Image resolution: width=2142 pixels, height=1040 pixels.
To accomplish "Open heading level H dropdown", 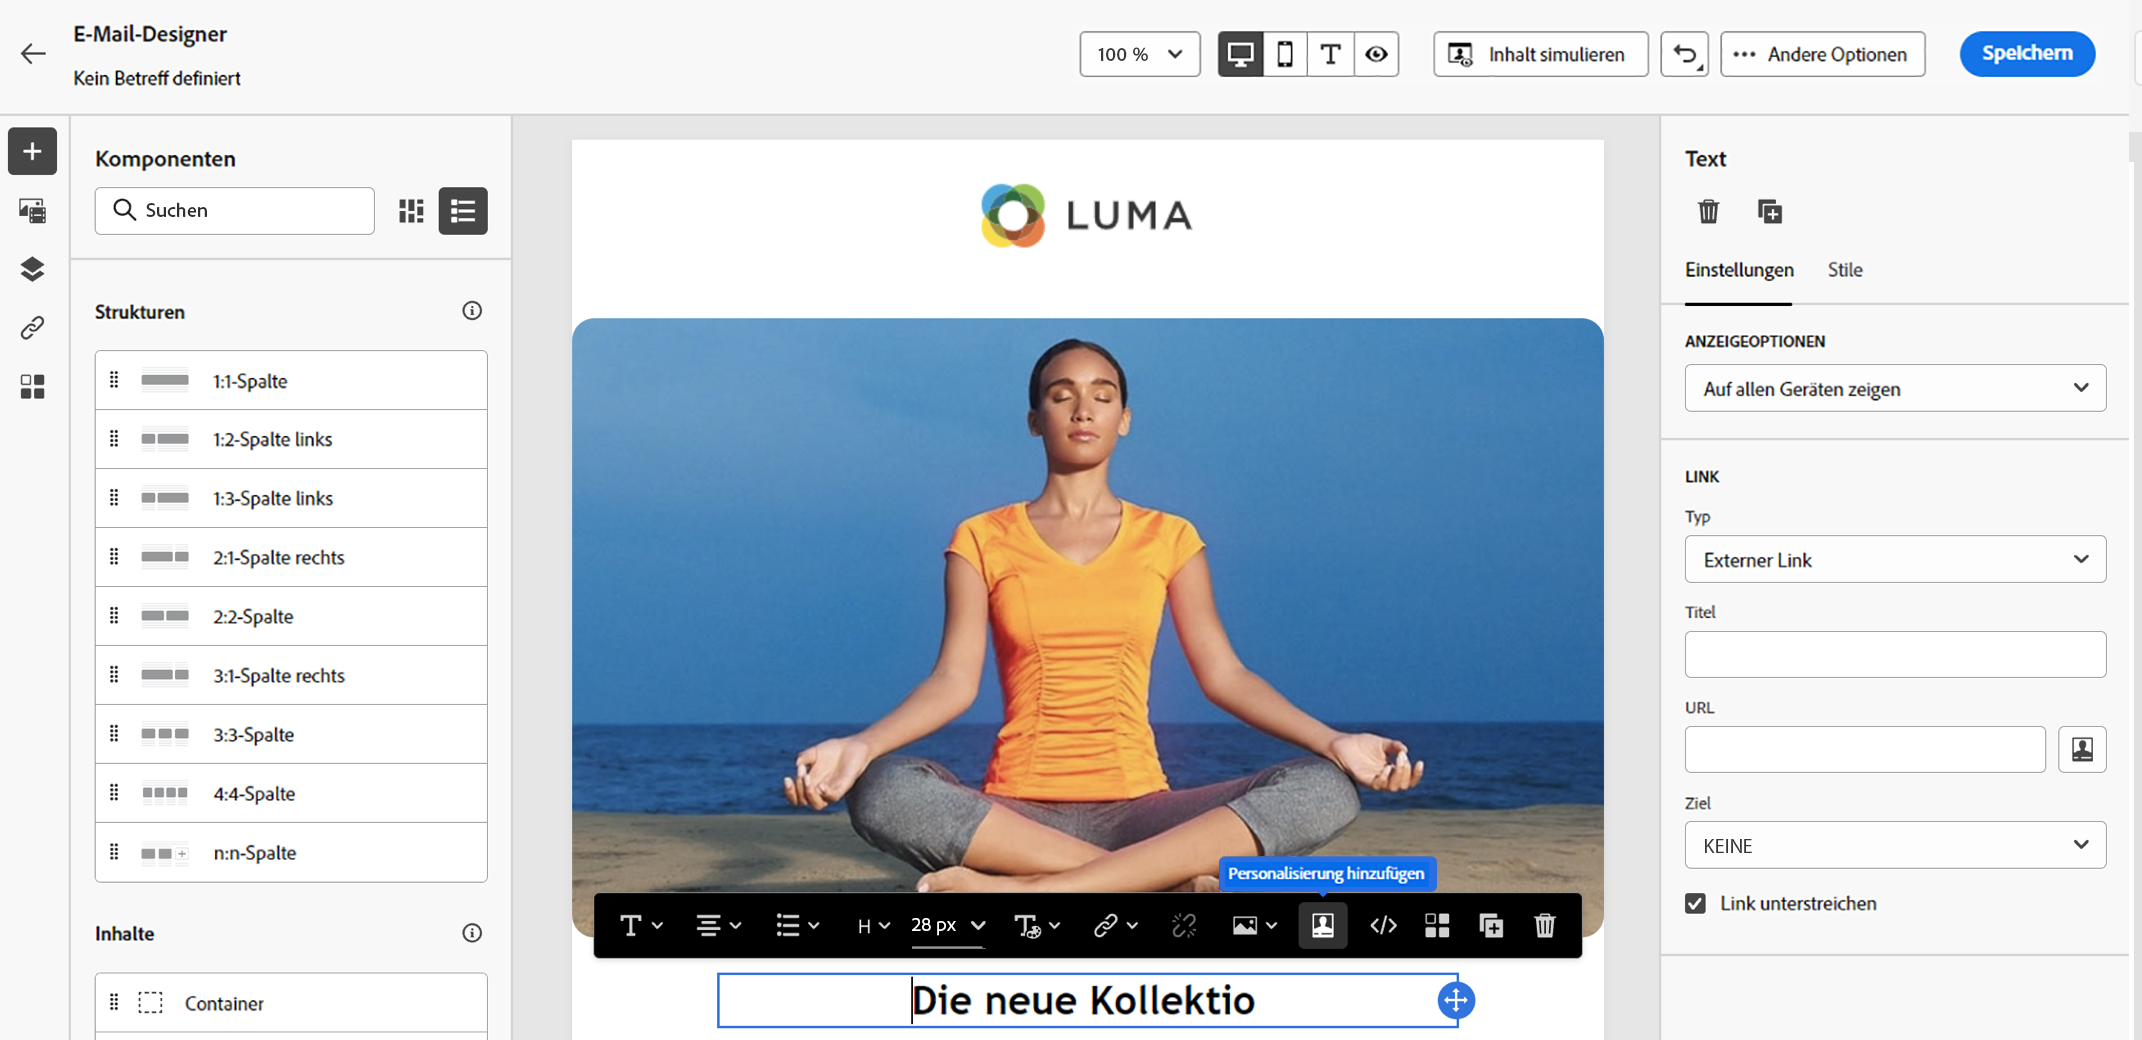I will (x=873, y=926).
